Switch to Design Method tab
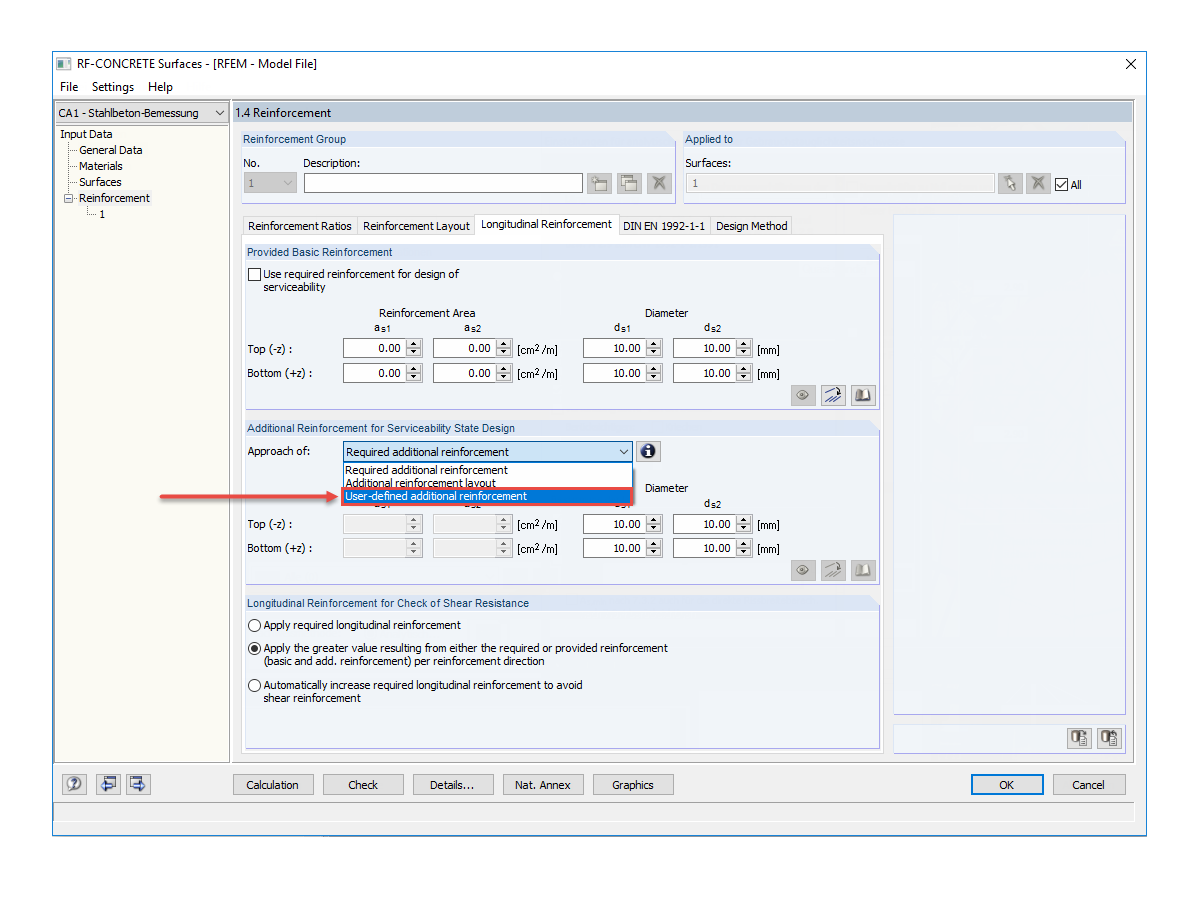Viewport: 1200px width, 900px height. click(751, 226)
